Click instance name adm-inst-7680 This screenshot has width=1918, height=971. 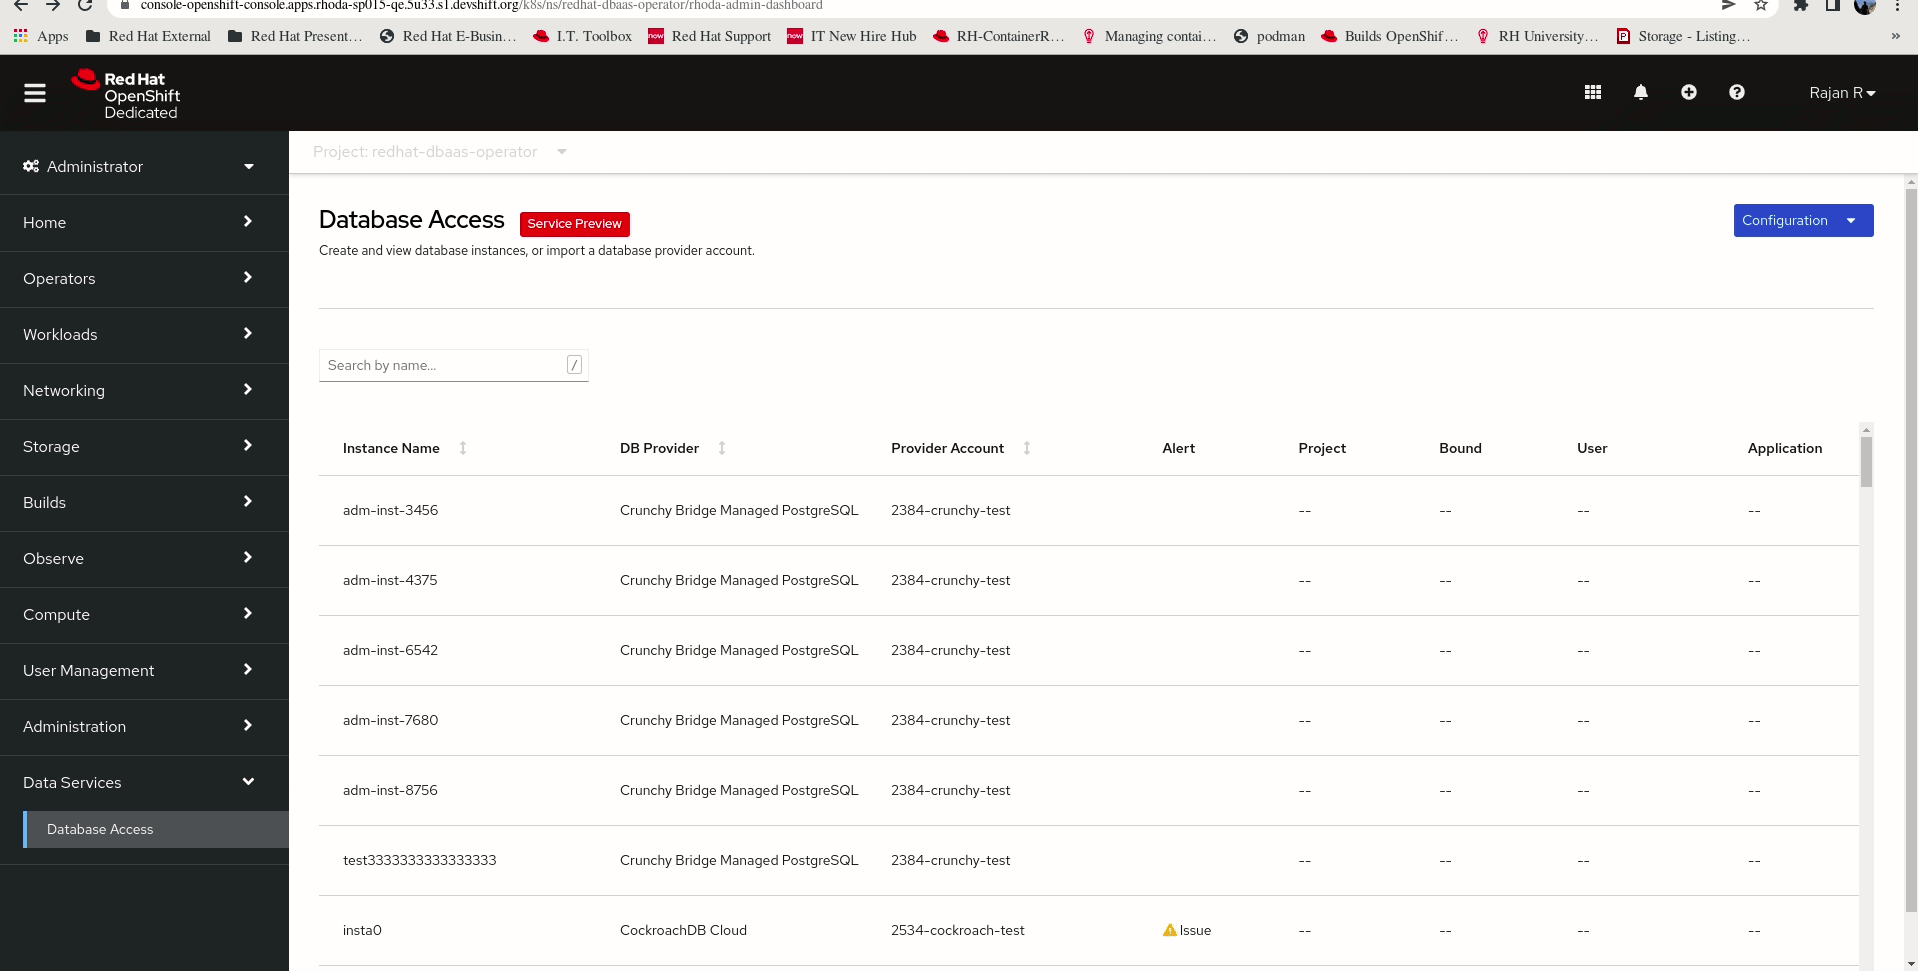[390, 720]
